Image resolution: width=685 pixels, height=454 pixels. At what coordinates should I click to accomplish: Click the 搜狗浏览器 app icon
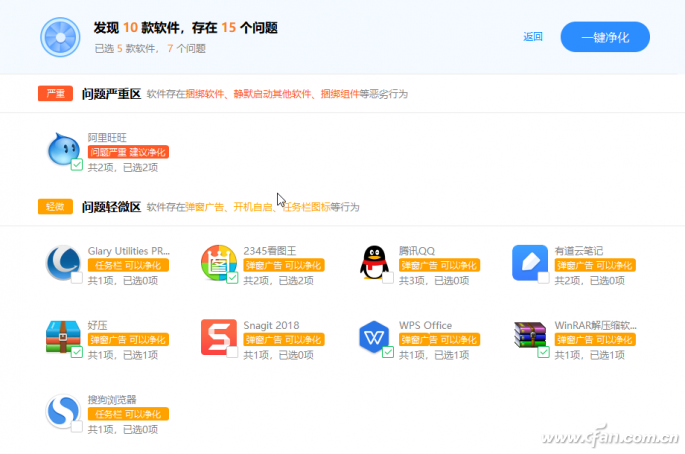pos(63,411)
